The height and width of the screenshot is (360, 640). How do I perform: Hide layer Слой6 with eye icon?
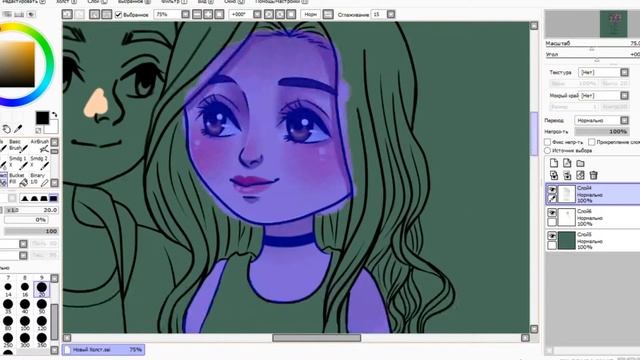(x=552, y=213)
